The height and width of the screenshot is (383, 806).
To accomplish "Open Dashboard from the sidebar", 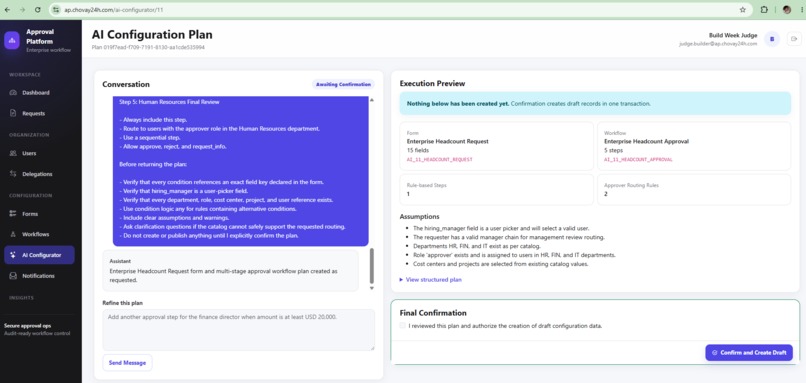I will (x=39, y=93).
